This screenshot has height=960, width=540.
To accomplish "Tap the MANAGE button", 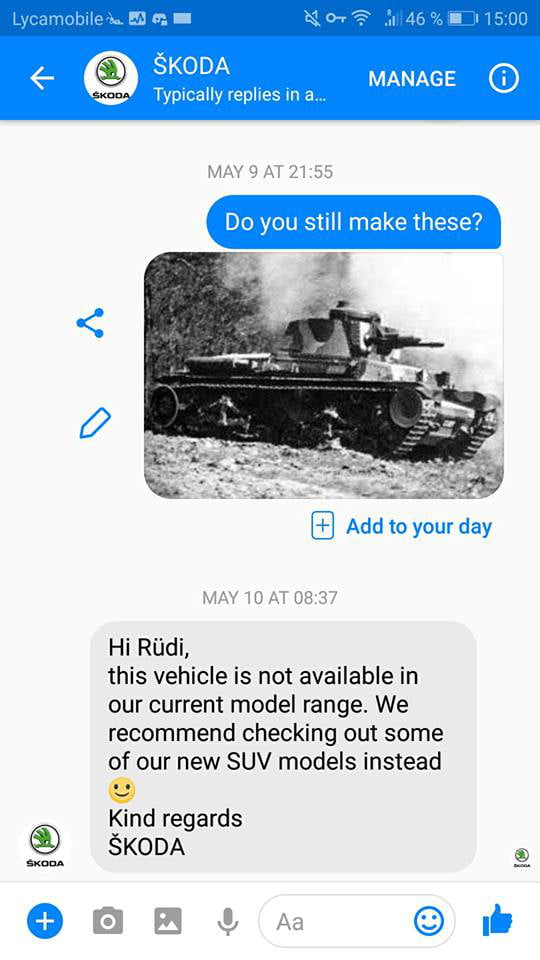I will click(412, 78).
